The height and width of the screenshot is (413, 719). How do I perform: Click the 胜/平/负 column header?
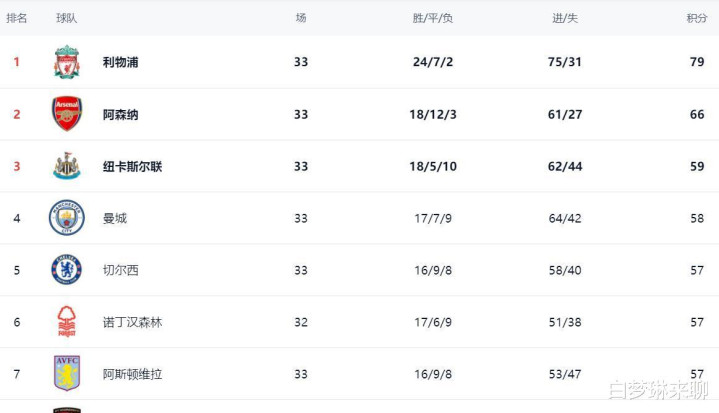[x=433, y=18]
